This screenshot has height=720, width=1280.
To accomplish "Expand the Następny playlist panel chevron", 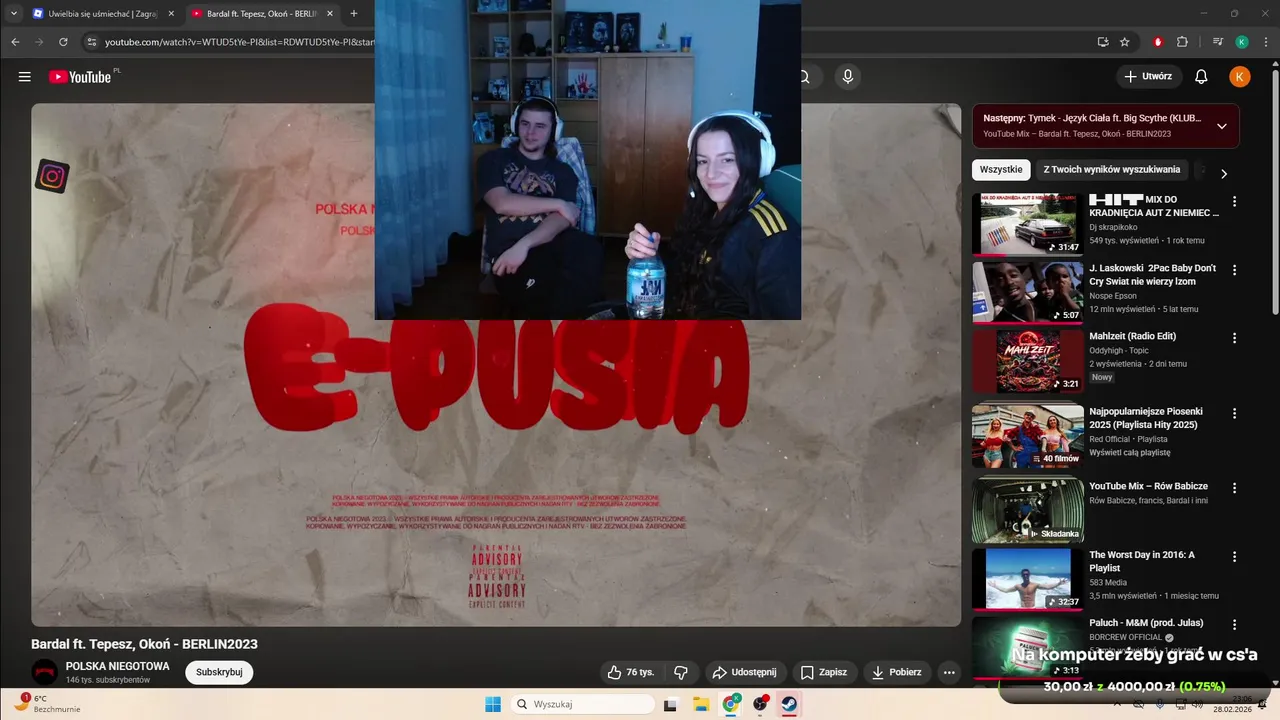I will tap(1221, 126).
